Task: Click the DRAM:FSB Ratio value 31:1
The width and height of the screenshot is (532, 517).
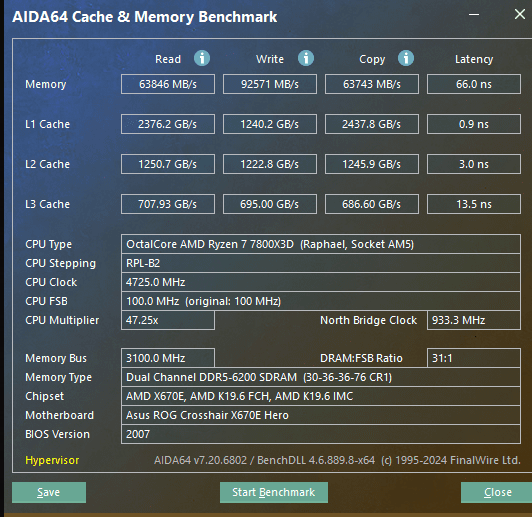Action: tap(474, 358)
